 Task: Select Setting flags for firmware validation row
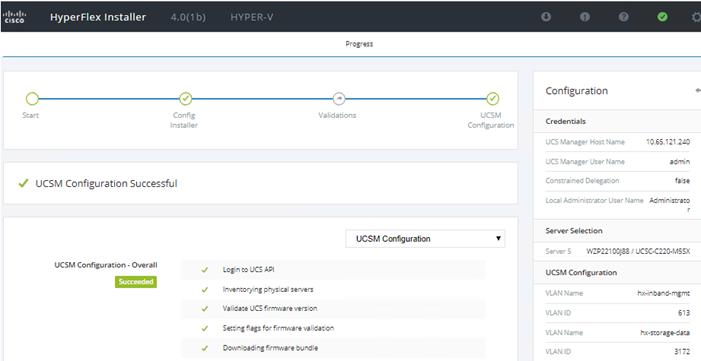click(333, 328)
